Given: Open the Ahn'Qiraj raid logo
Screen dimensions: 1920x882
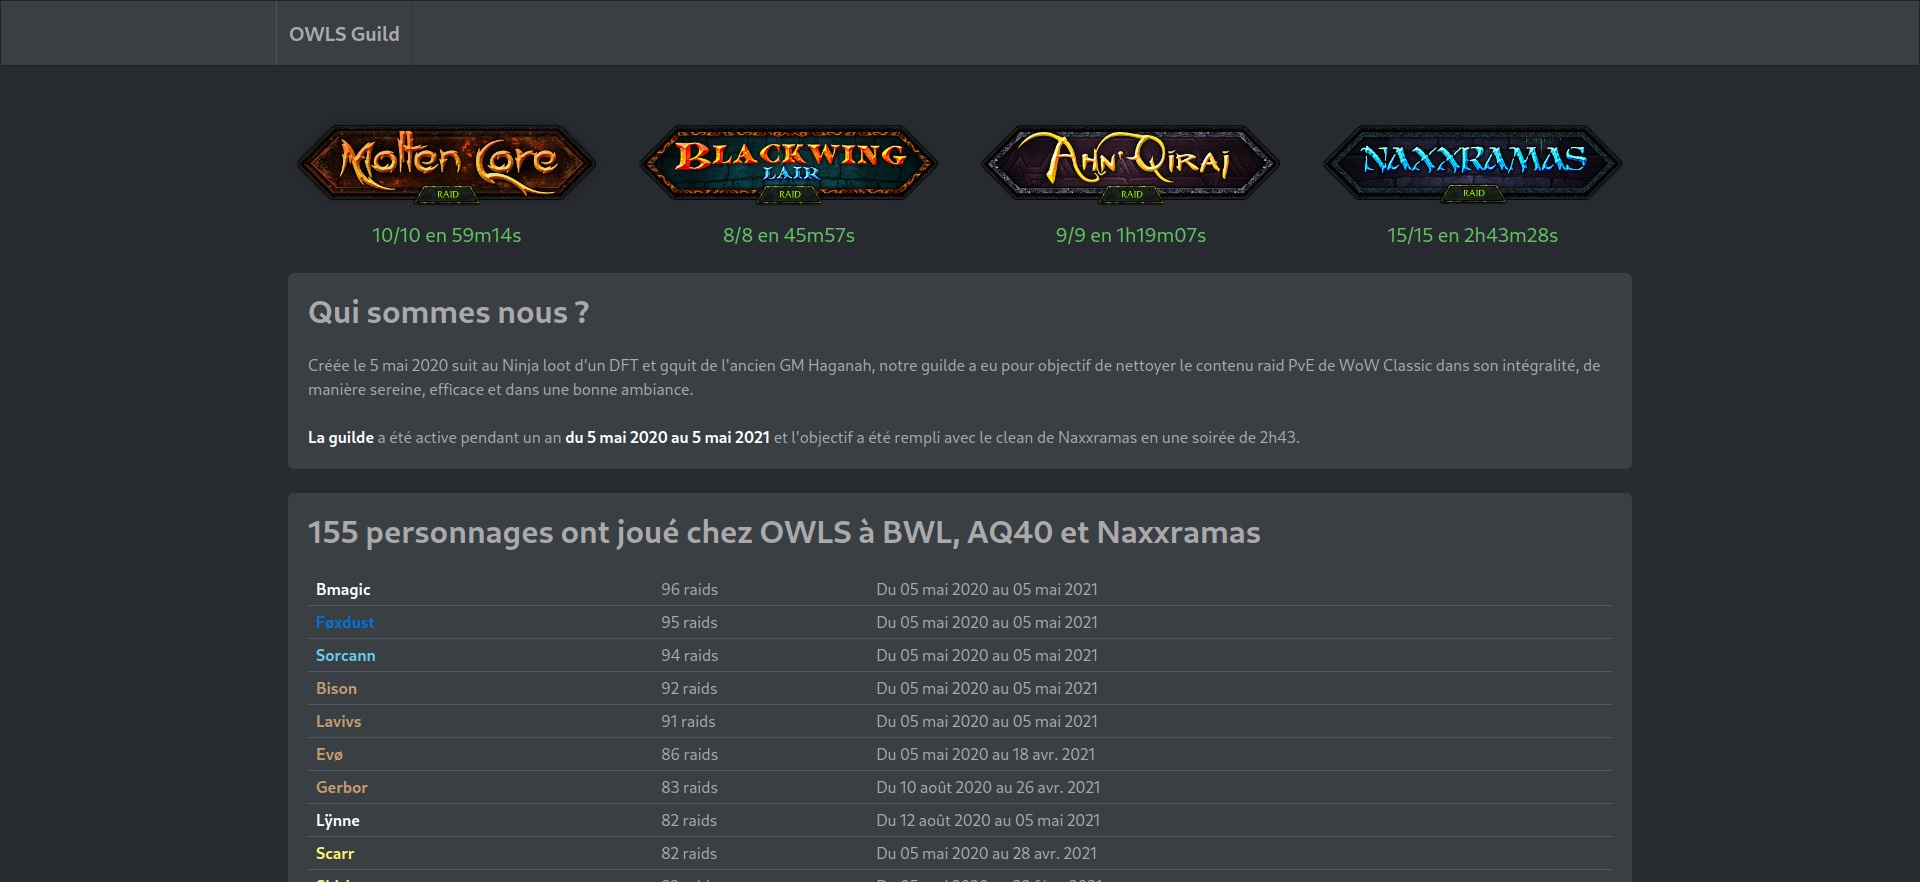Looking at the screenshot, I should (1131, 164).
